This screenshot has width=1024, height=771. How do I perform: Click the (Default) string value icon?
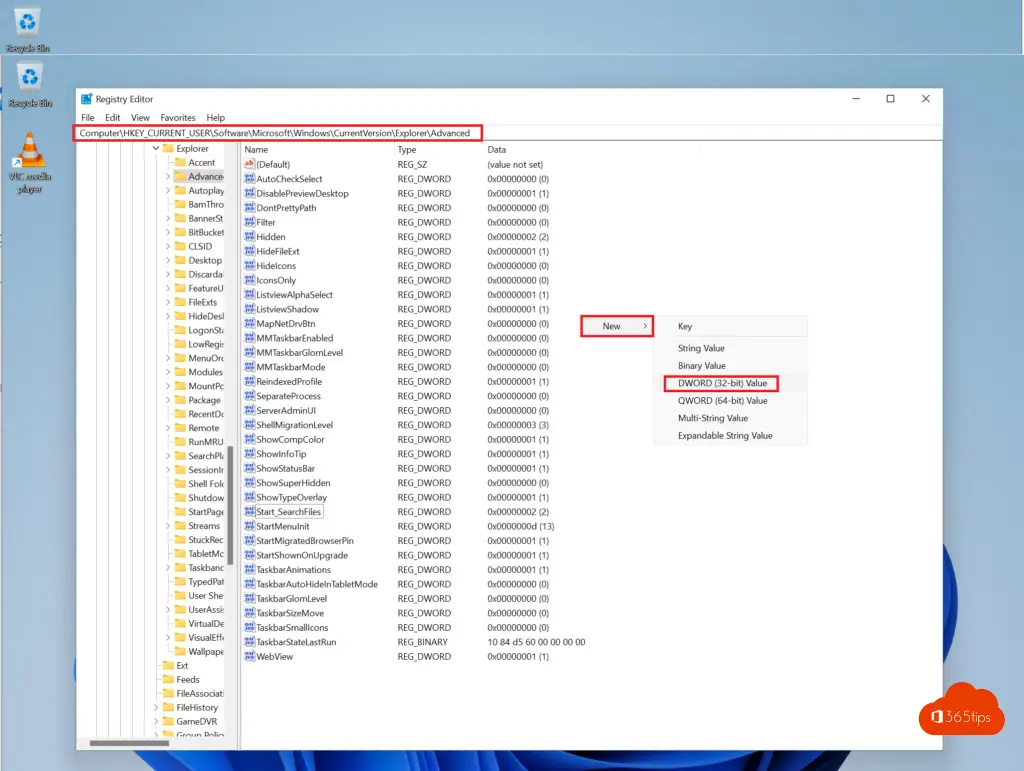tap(250, 164)
